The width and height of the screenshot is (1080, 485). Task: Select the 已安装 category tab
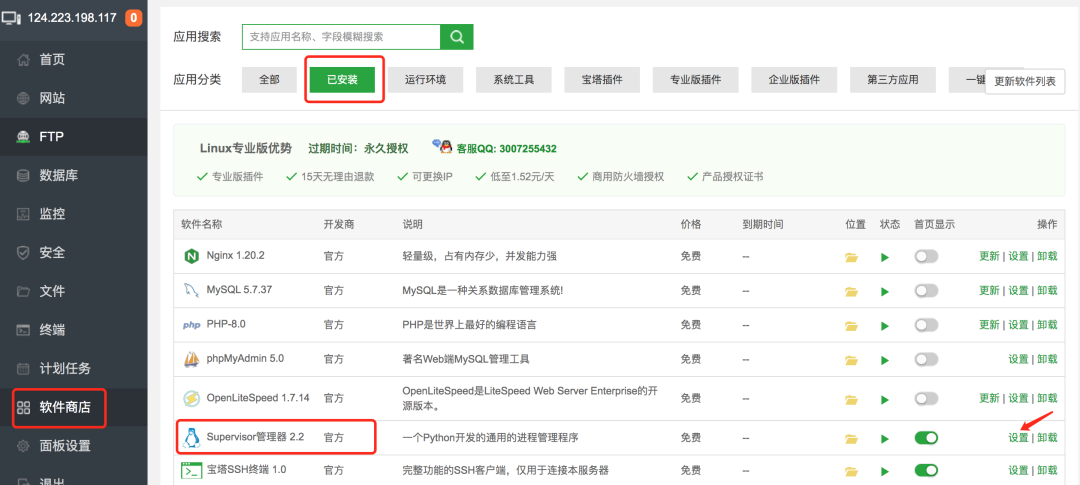(x=342, y=79)
